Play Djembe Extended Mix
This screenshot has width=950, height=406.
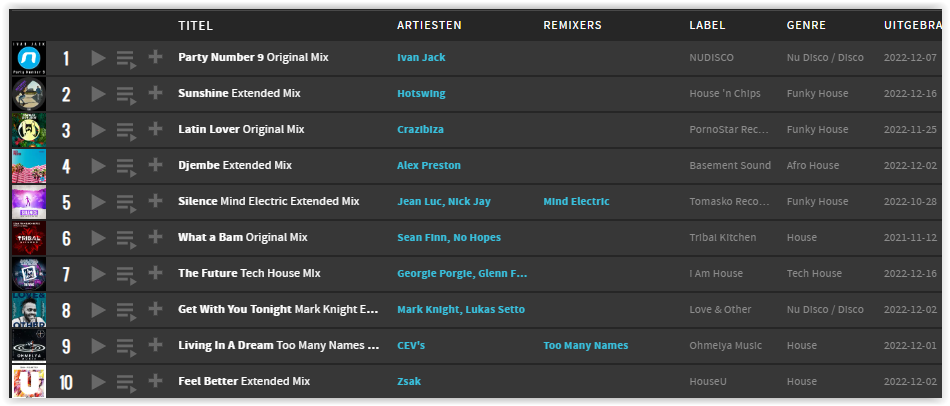[98, 166]
